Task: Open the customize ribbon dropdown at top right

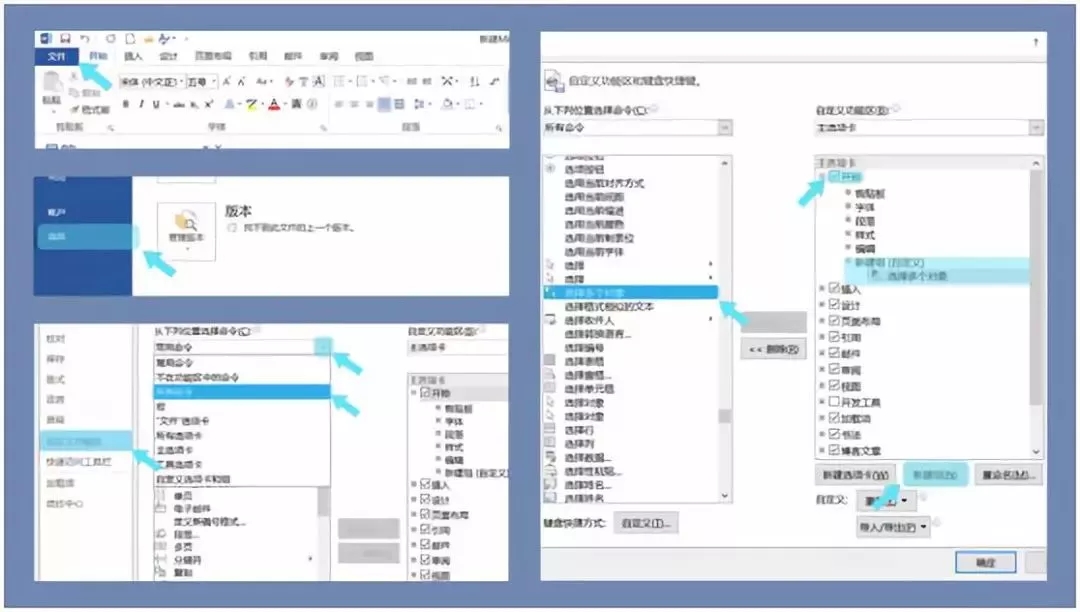Action: coord(1033,128)
